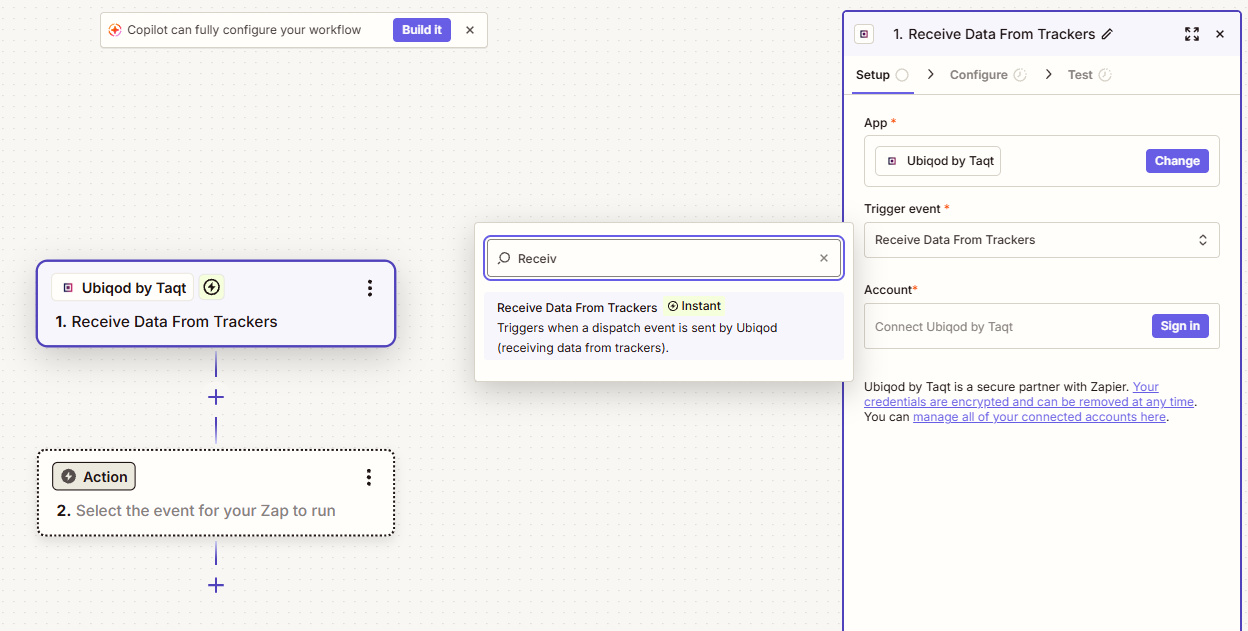Open manage all of your connected accounts link
This screenshot has width=1248, height=631.
1039,417
